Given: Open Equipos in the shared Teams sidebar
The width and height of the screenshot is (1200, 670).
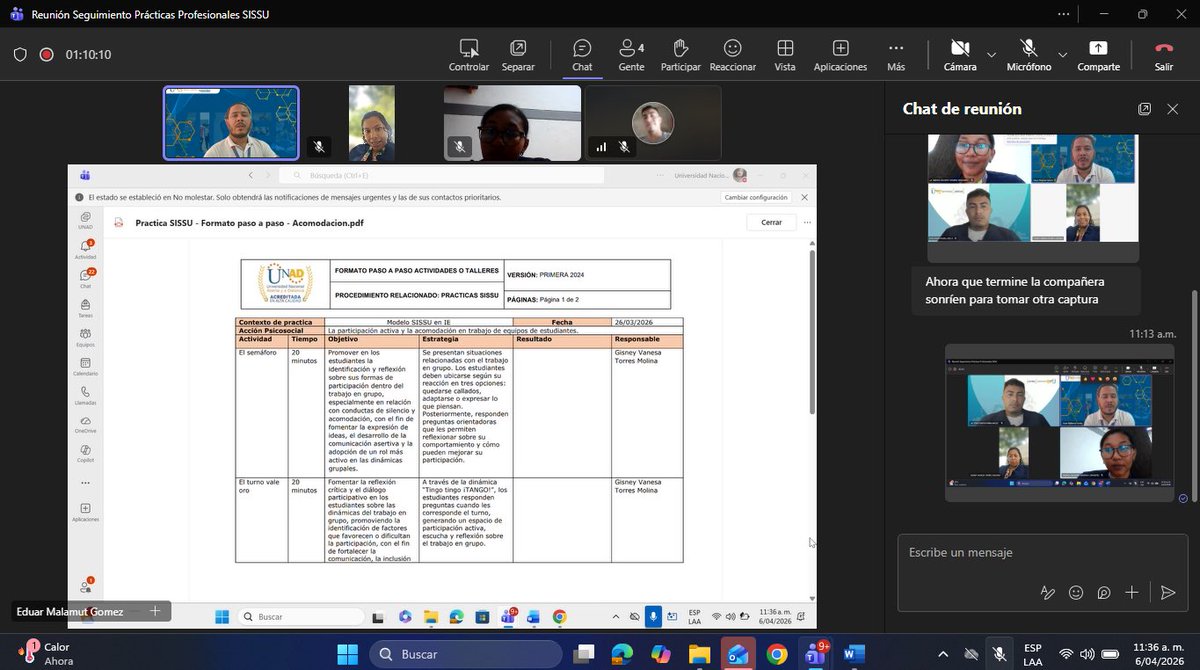Looking at the screenshot, I should click(86, 337).
